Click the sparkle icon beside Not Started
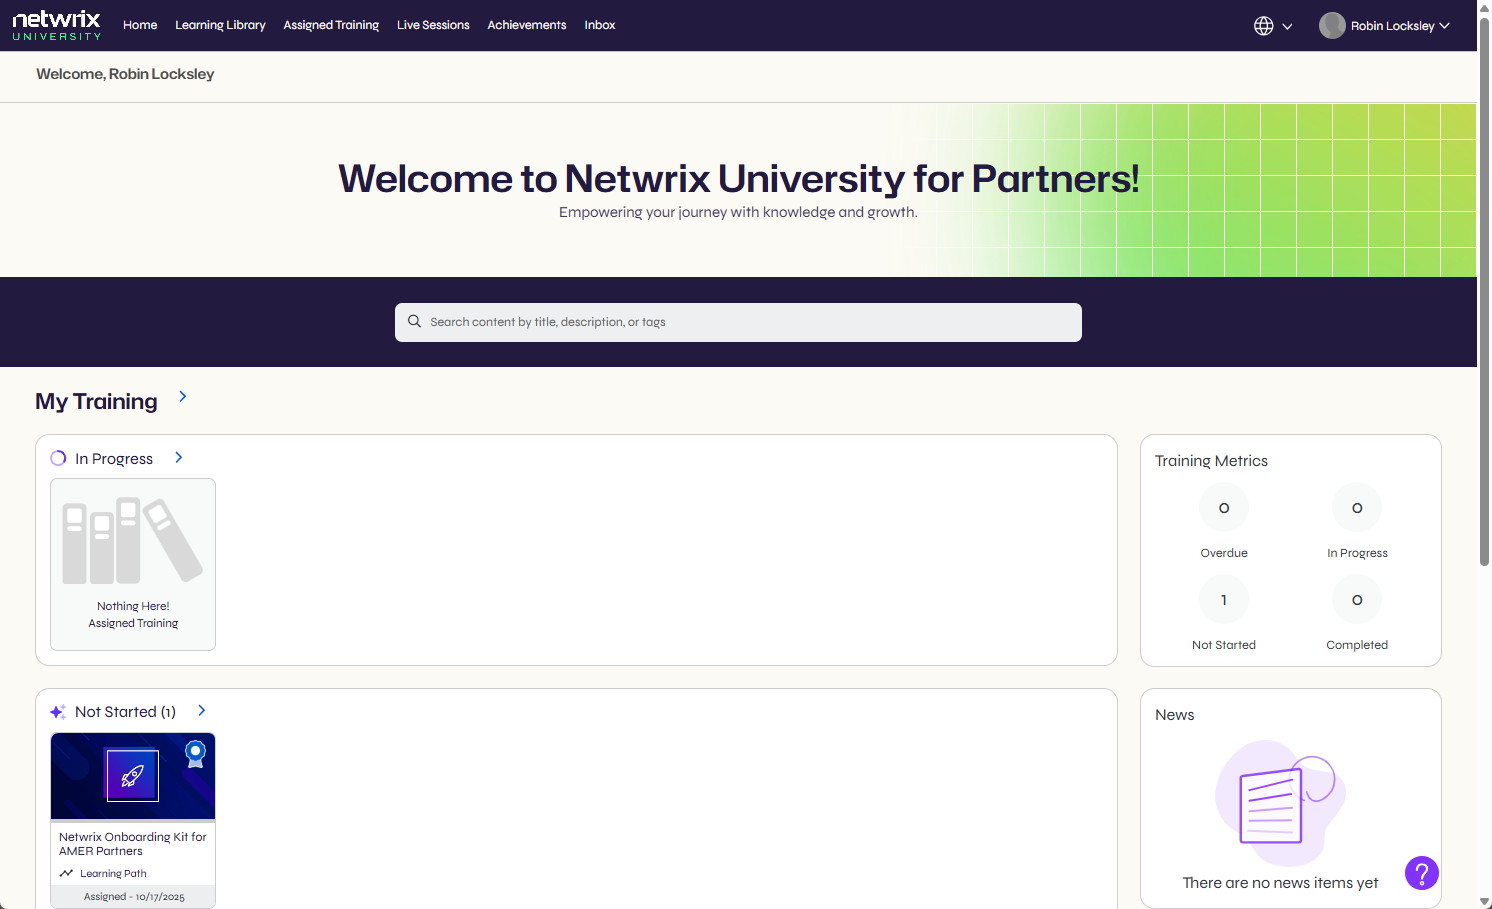The height and width of the screenshot is (909, 1492). coord(56,711)
